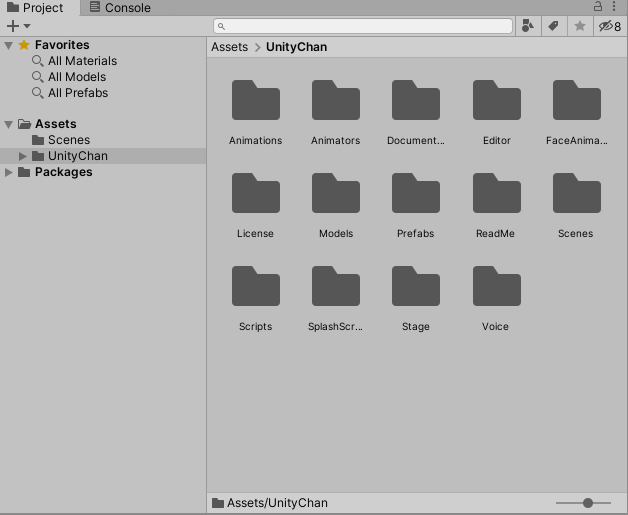The width and height of the screenshot is (628, 515).
Task: Click Search by Type filter icon
Action: 528,26
